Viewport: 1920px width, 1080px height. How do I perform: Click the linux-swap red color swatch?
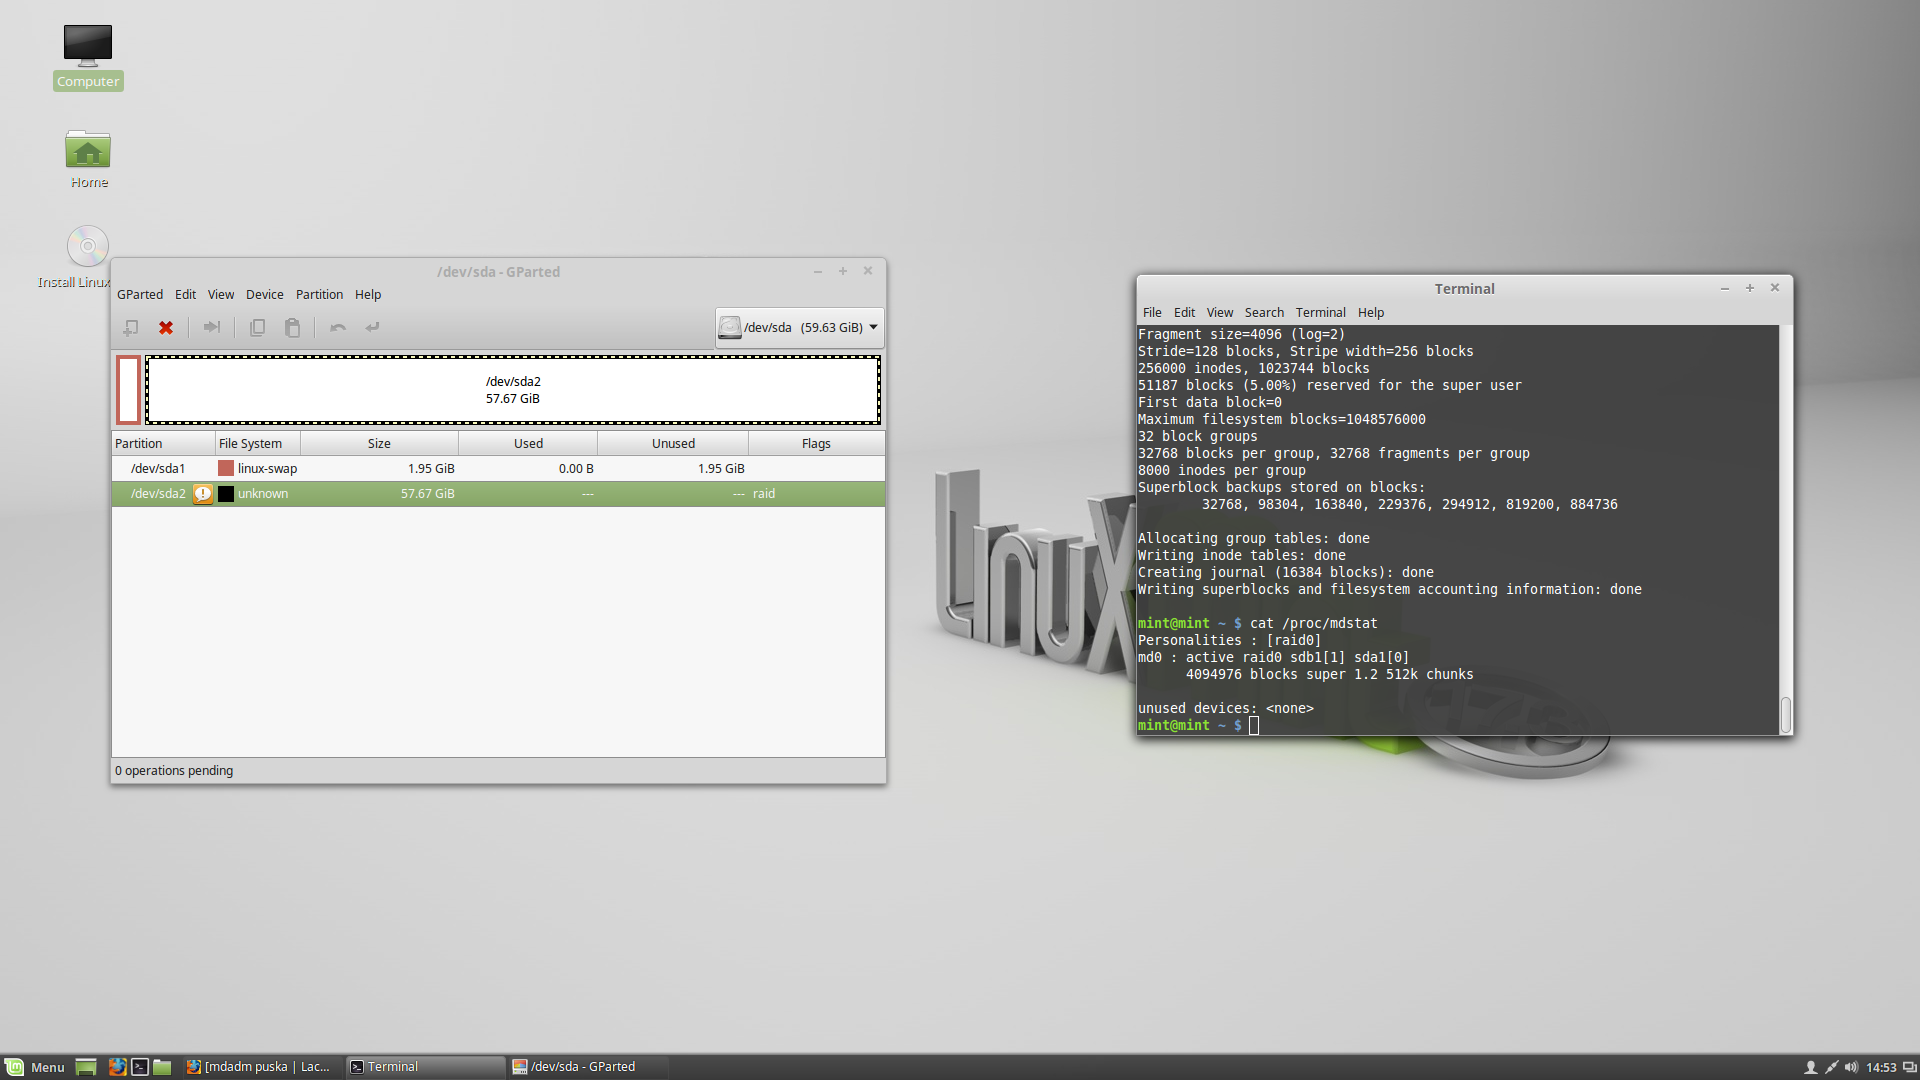click(226, 468)
